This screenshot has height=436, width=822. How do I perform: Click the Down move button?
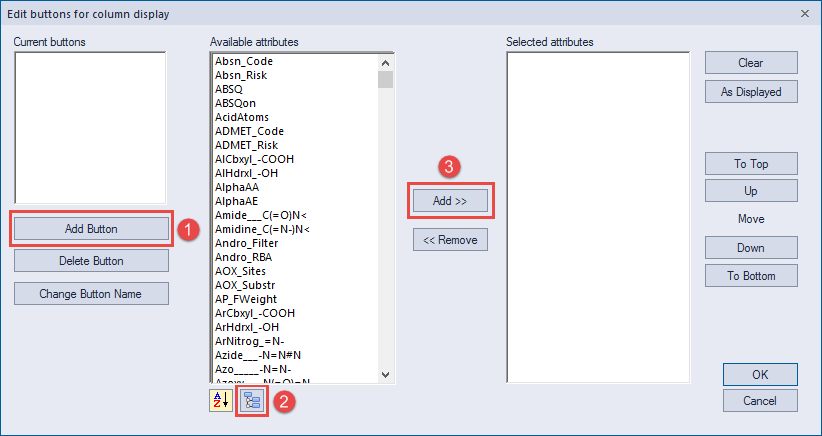(751, 248)
